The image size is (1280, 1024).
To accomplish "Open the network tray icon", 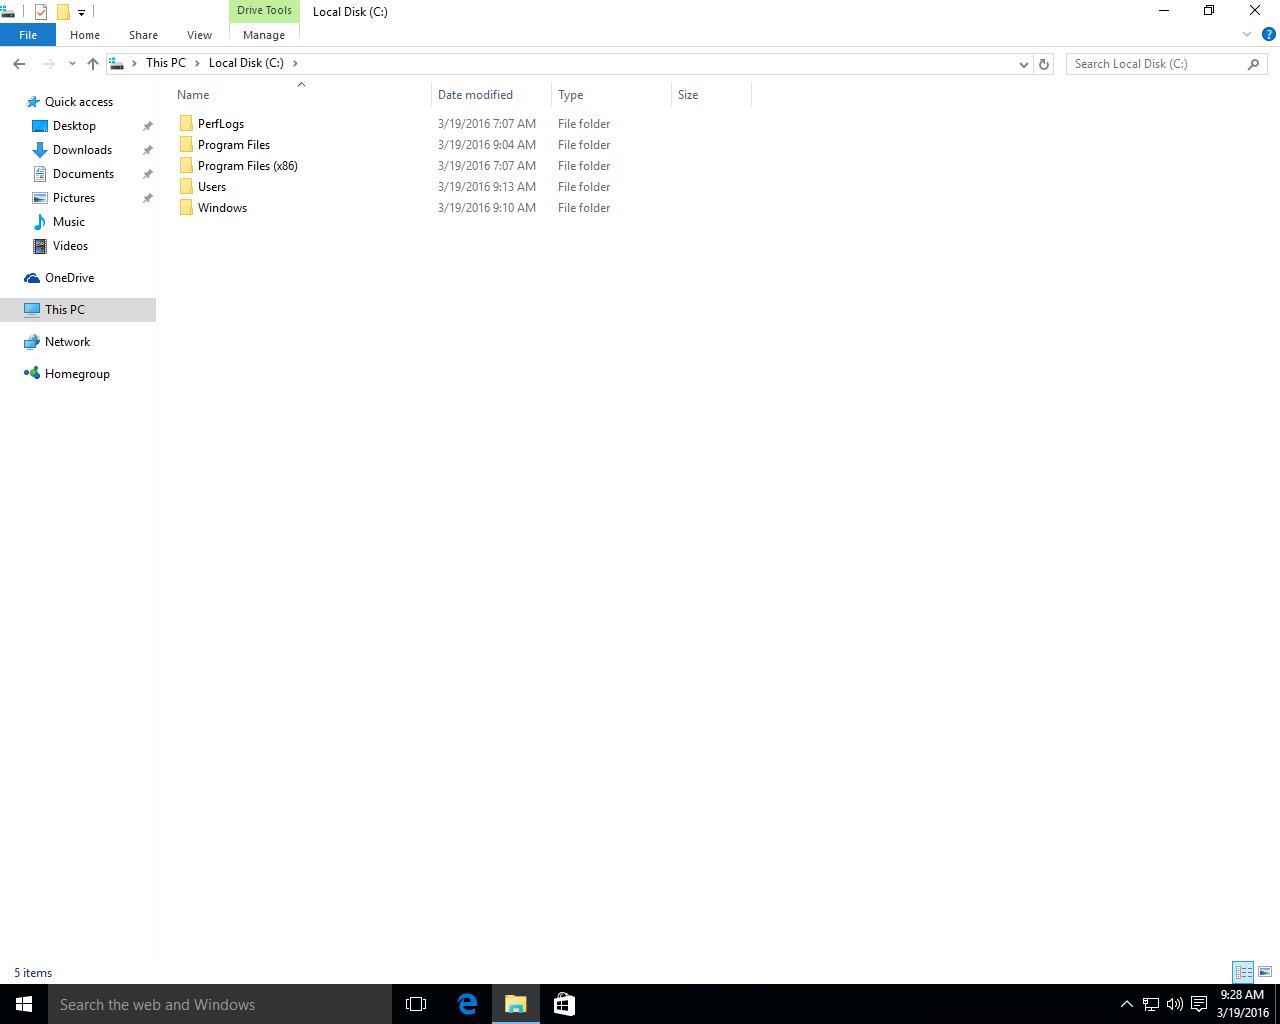I will [x=1151, y=1004].
